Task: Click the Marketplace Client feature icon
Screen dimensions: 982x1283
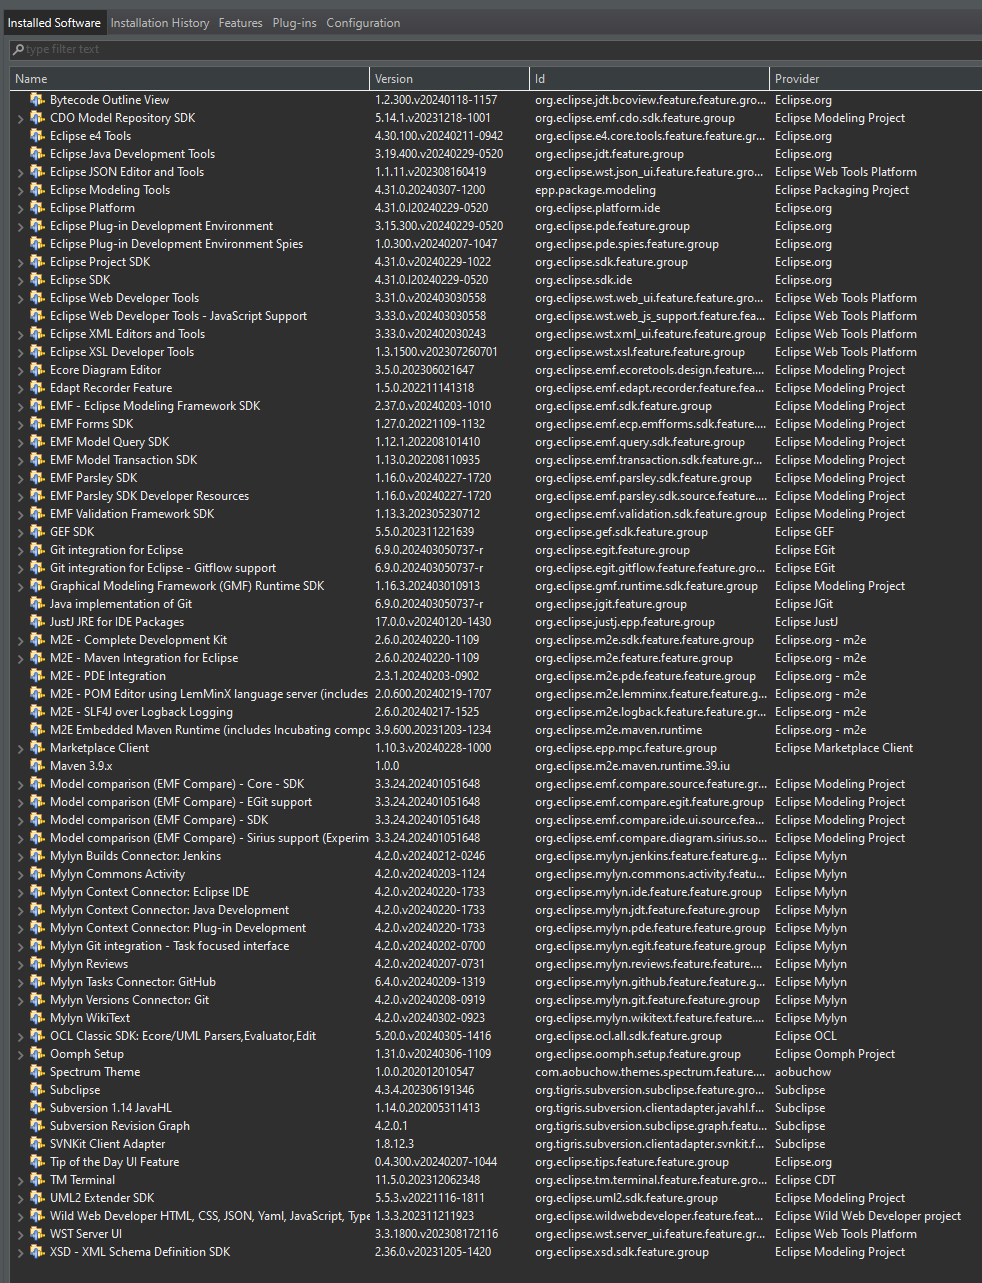Action: pyautogui.click(x=38, y=748)
